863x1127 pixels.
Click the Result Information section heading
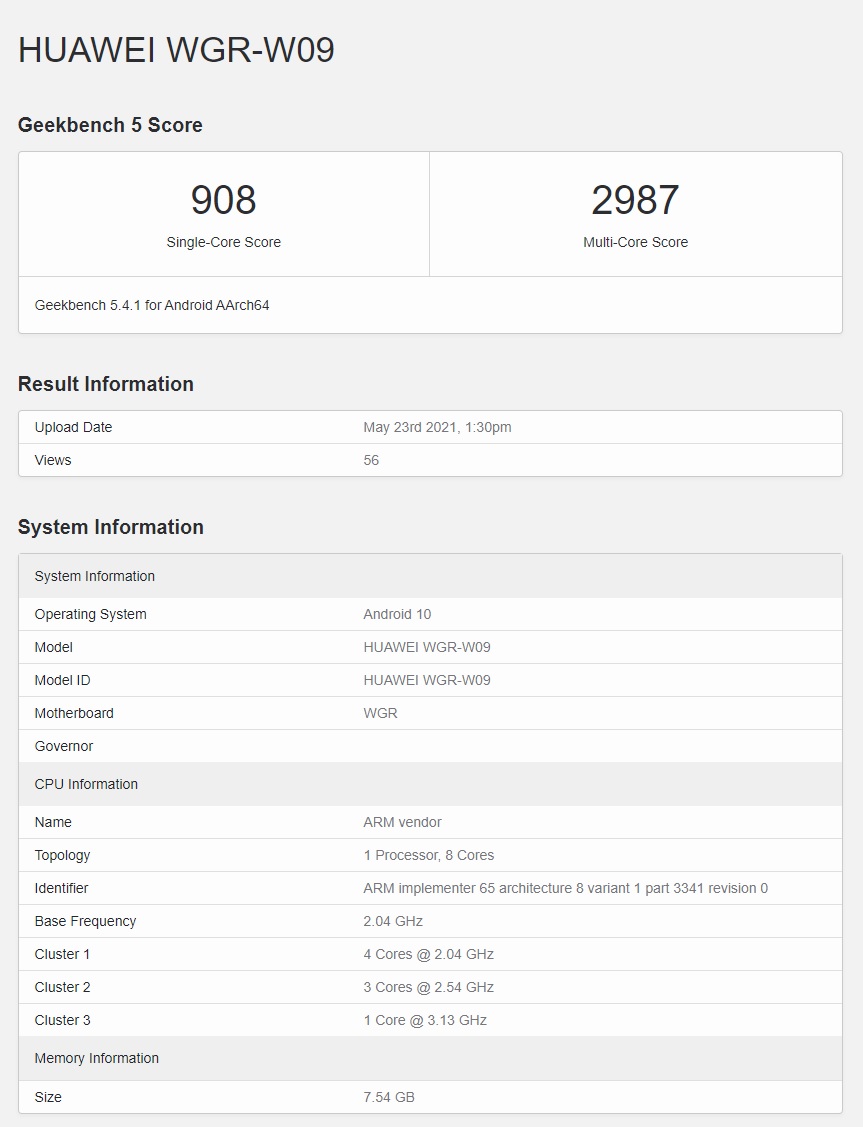(x=105, y=384)
